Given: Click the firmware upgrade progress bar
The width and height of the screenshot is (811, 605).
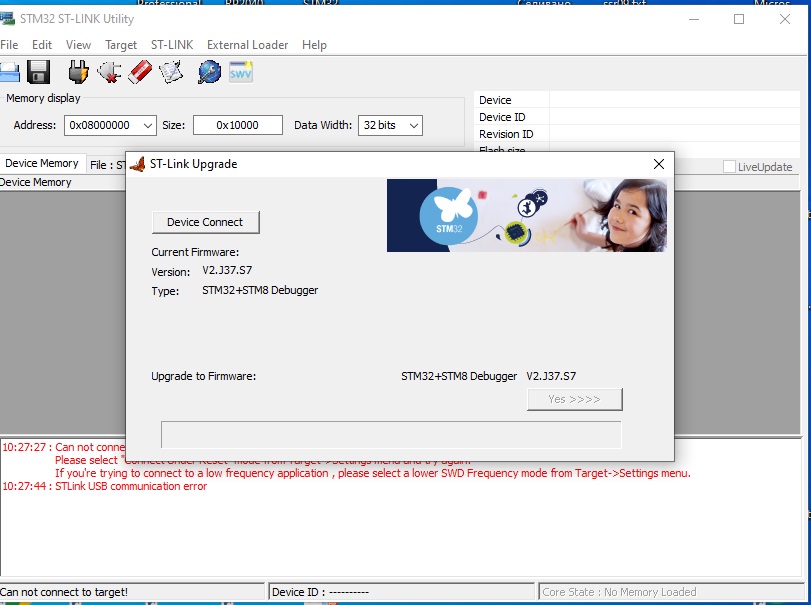Looking at the screenshot, I should 391,435.
